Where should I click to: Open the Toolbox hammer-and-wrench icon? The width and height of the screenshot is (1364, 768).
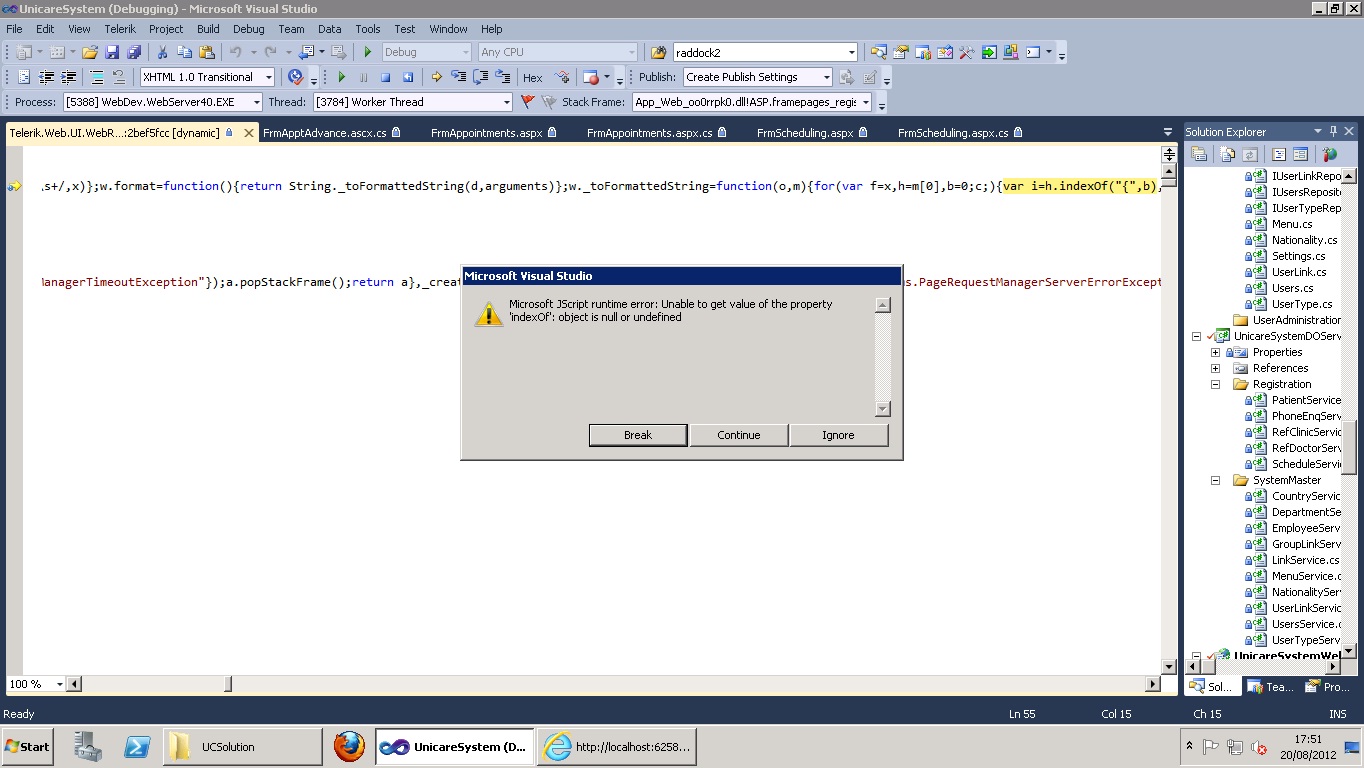pyautogui.click(x=967, y=52)
